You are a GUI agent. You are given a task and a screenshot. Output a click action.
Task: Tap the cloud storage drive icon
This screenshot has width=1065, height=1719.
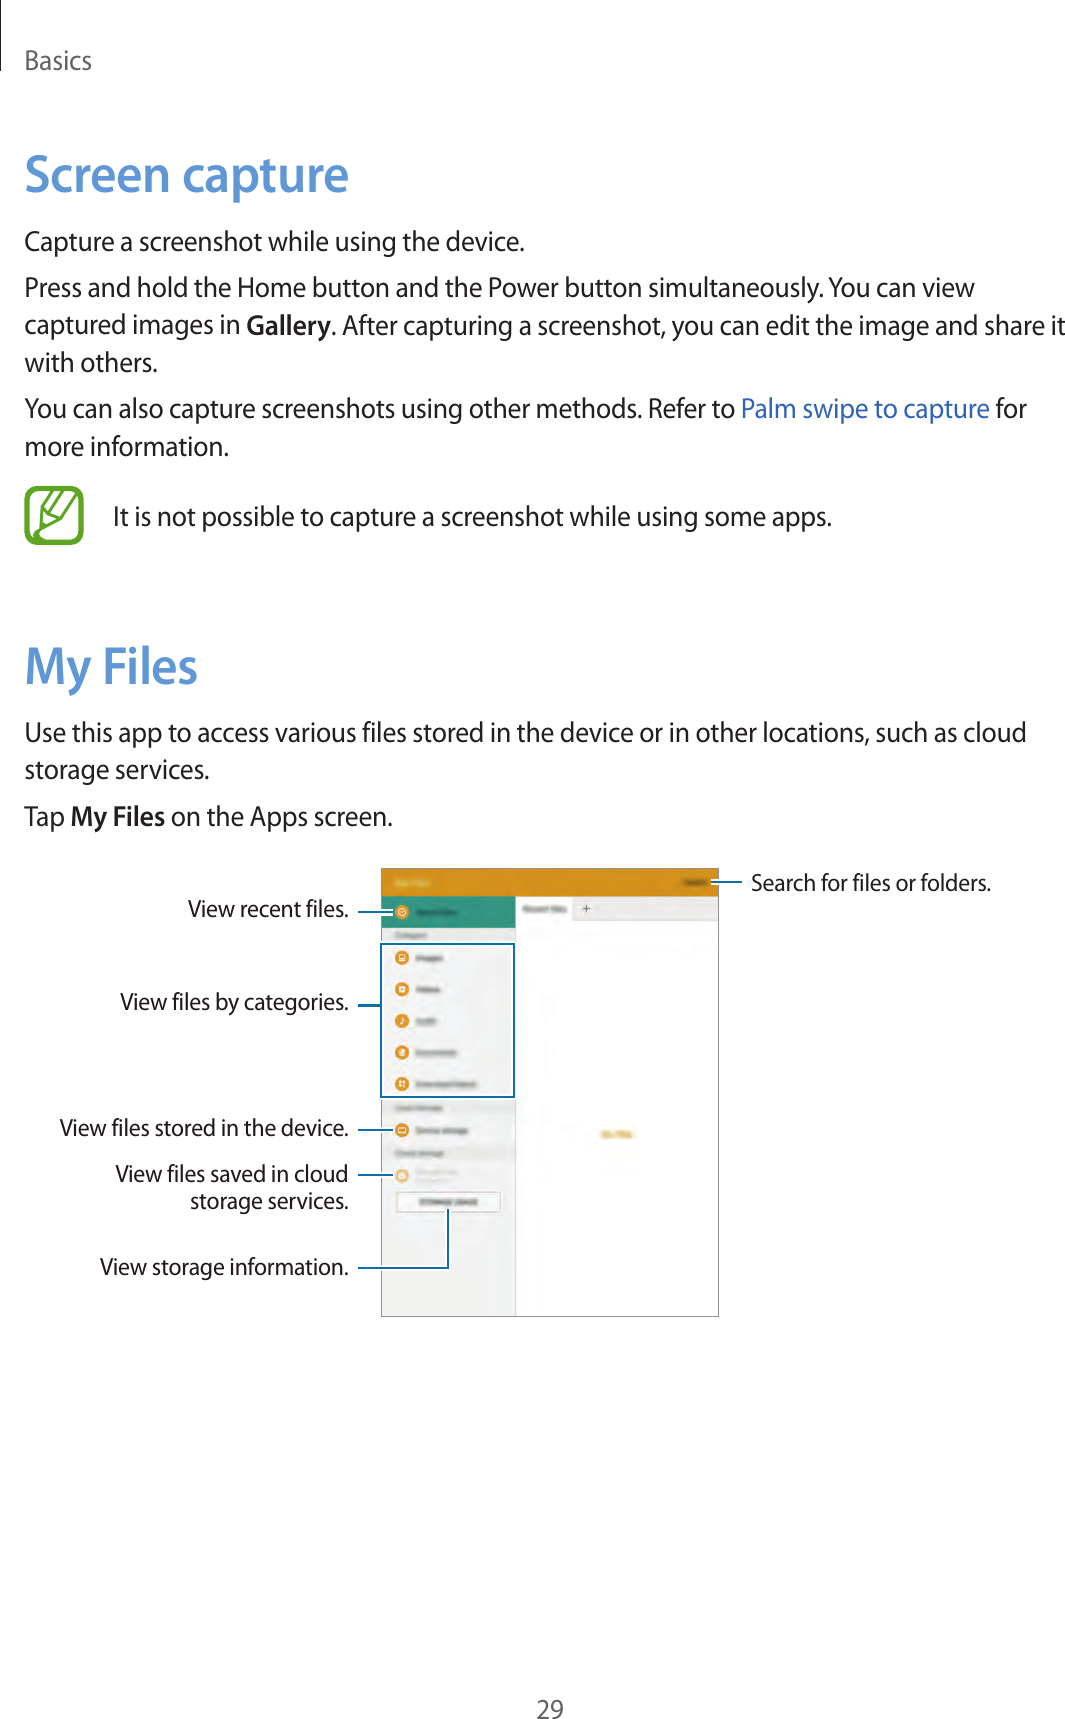(x=401, y=1176)
